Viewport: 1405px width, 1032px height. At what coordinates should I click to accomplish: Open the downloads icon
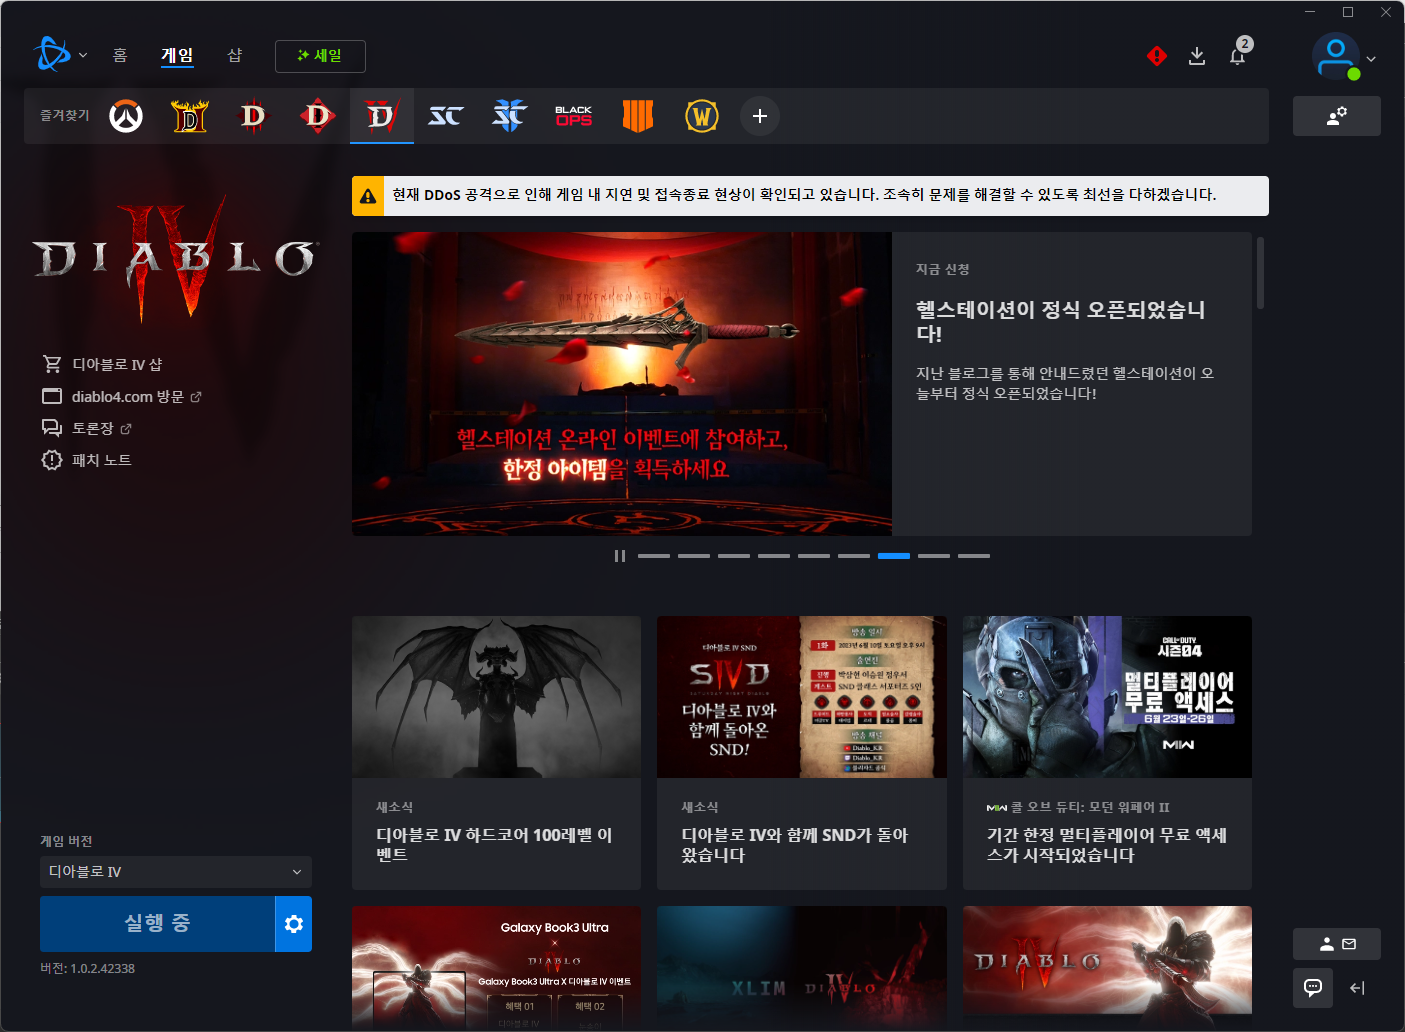pyautogui.click(x=1197, y=56)
